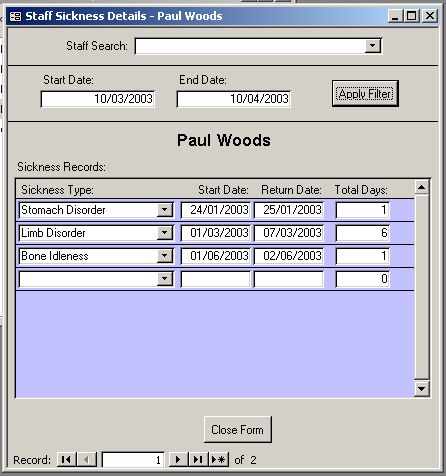The width and height of the screenshot is (446, 476).
Task: Go to previous record navigation button
Action: point(87,460)
